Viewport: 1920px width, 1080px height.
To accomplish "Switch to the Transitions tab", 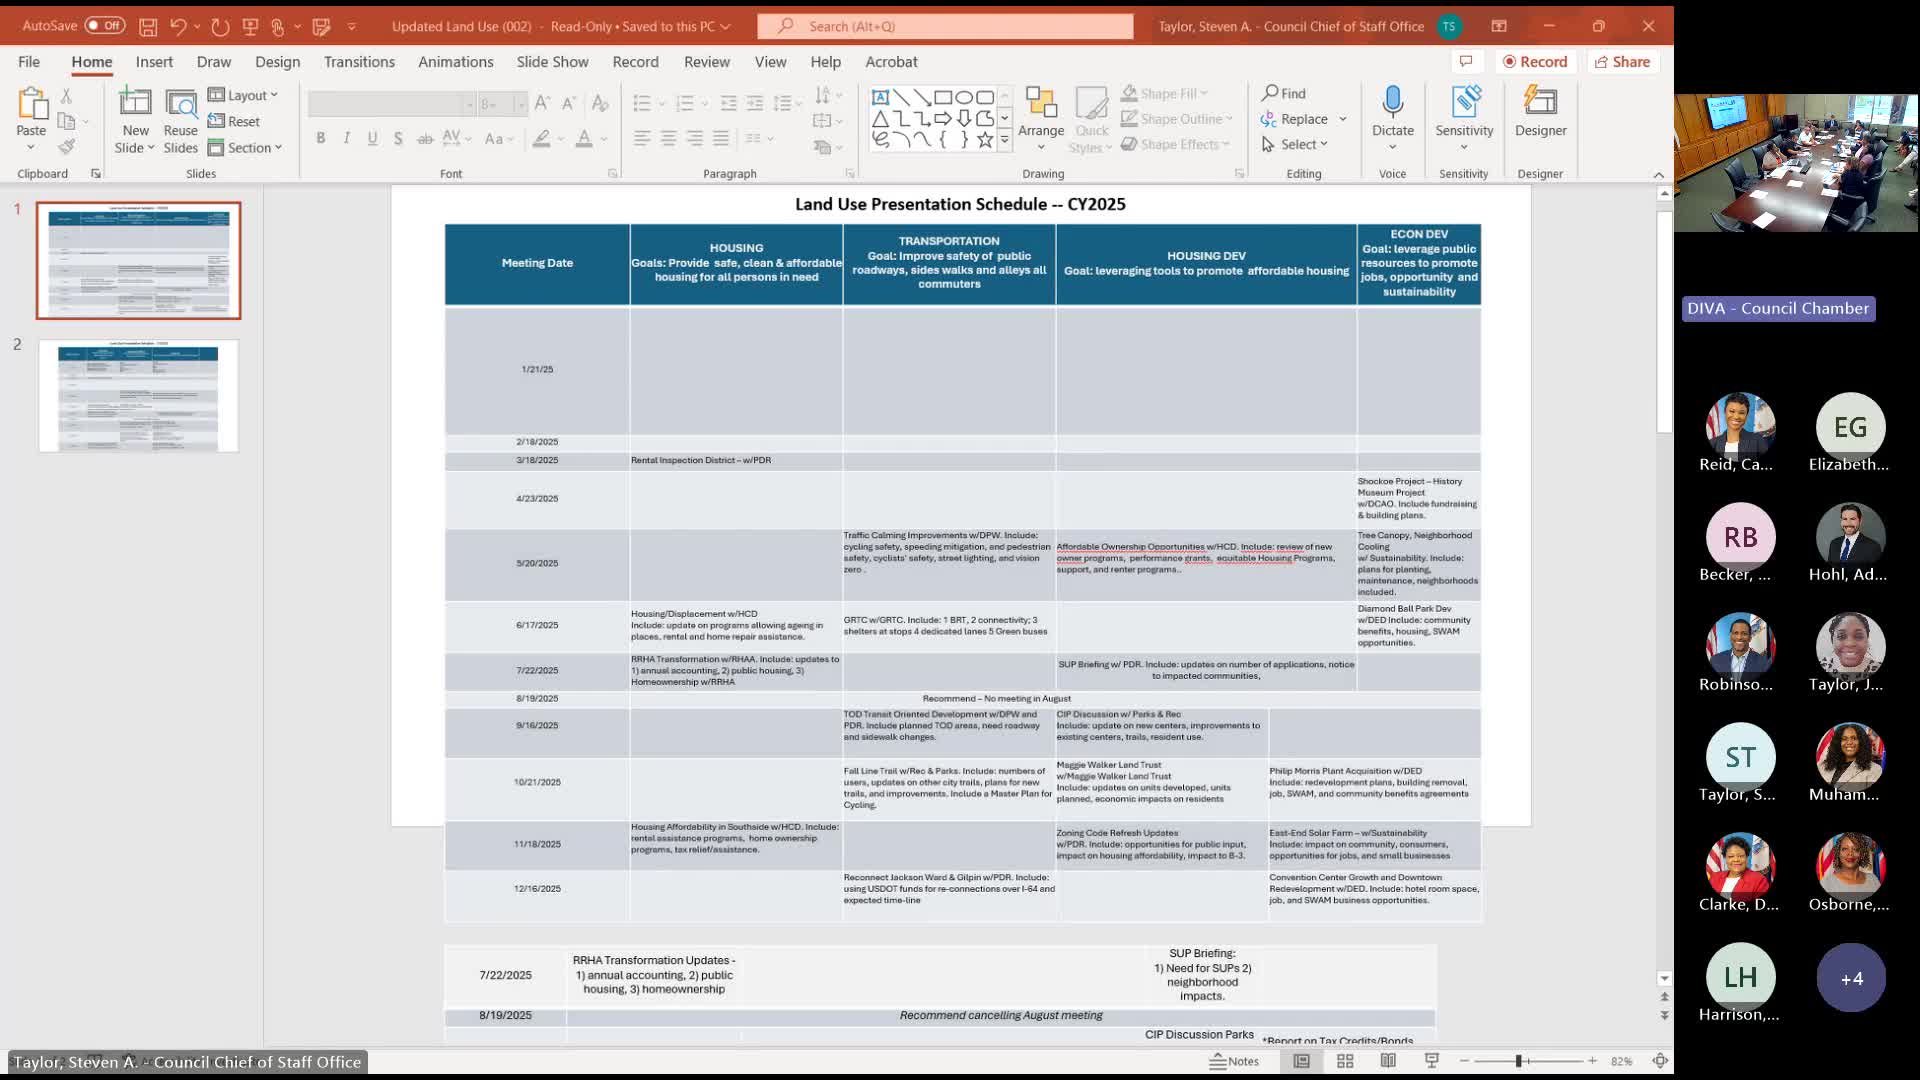I will click(x=359, y=62).
